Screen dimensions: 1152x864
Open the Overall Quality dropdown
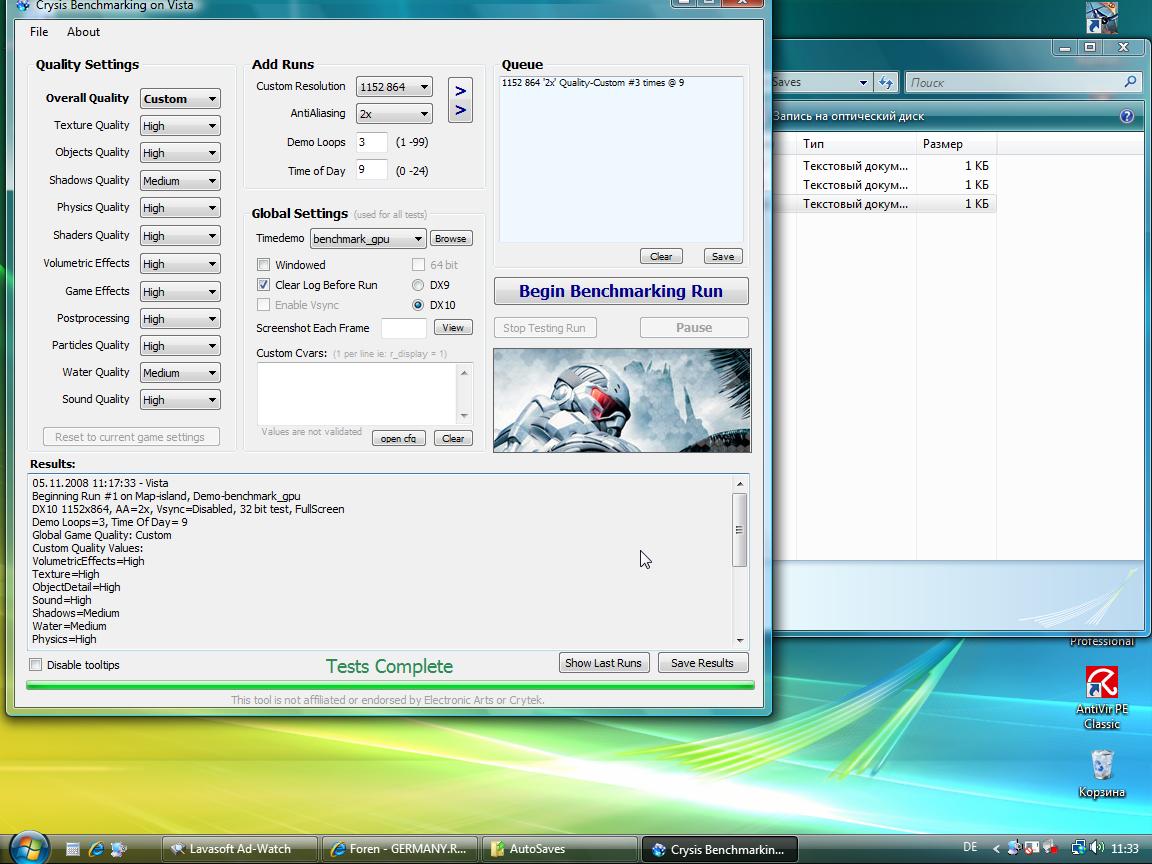180,98
